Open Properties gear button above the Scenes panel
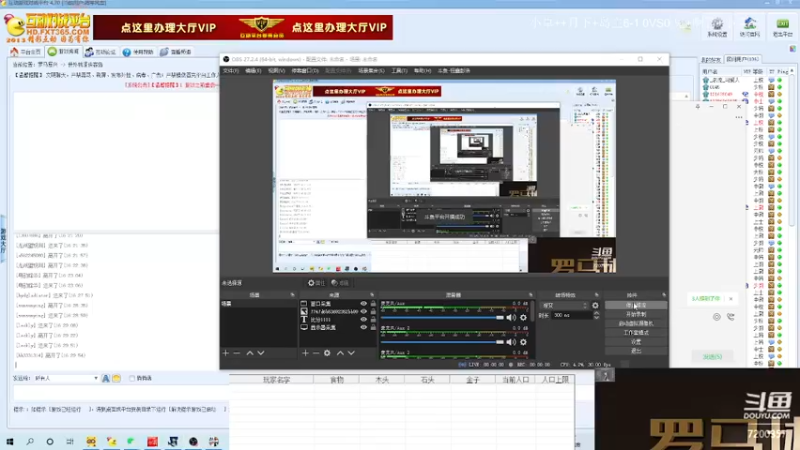Screen dimensions: 800x450 point(316,283)
